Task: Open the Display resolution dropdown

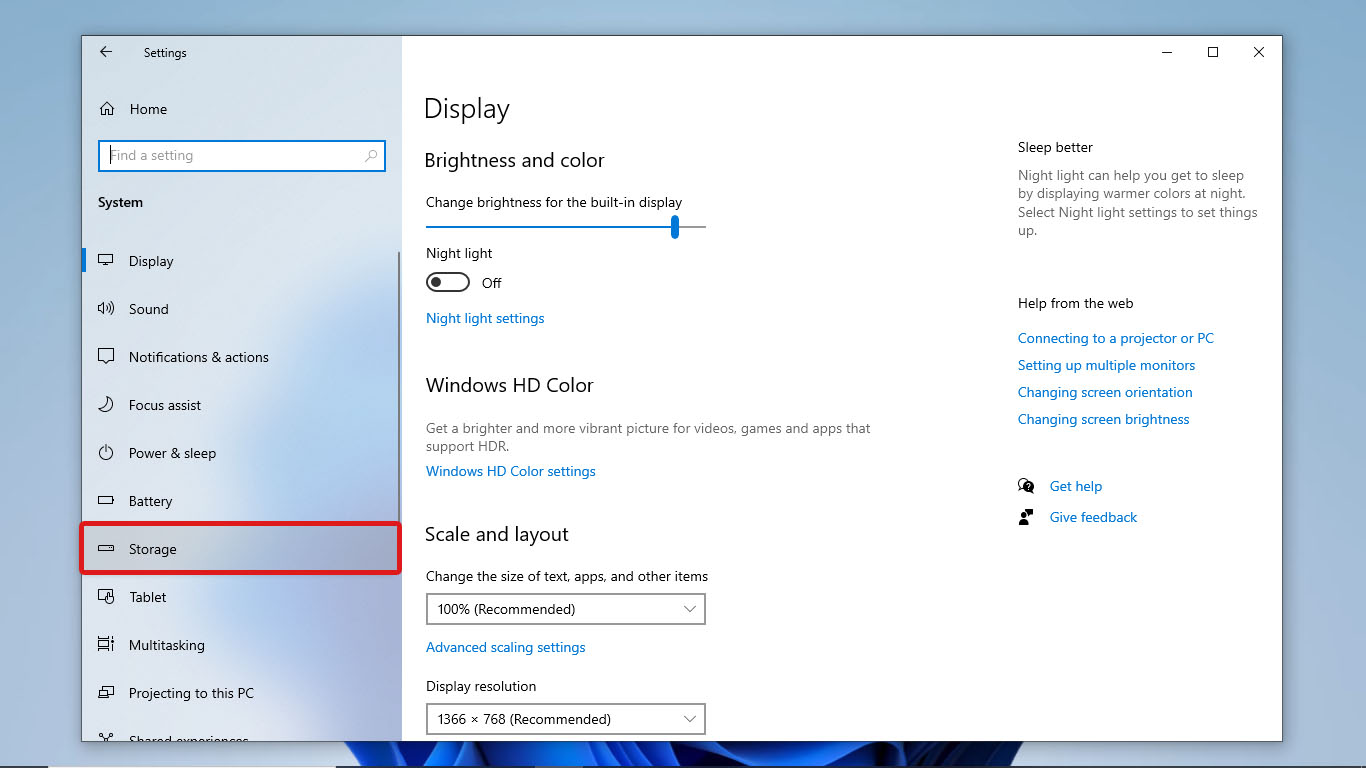Action: tap(566, 719)
